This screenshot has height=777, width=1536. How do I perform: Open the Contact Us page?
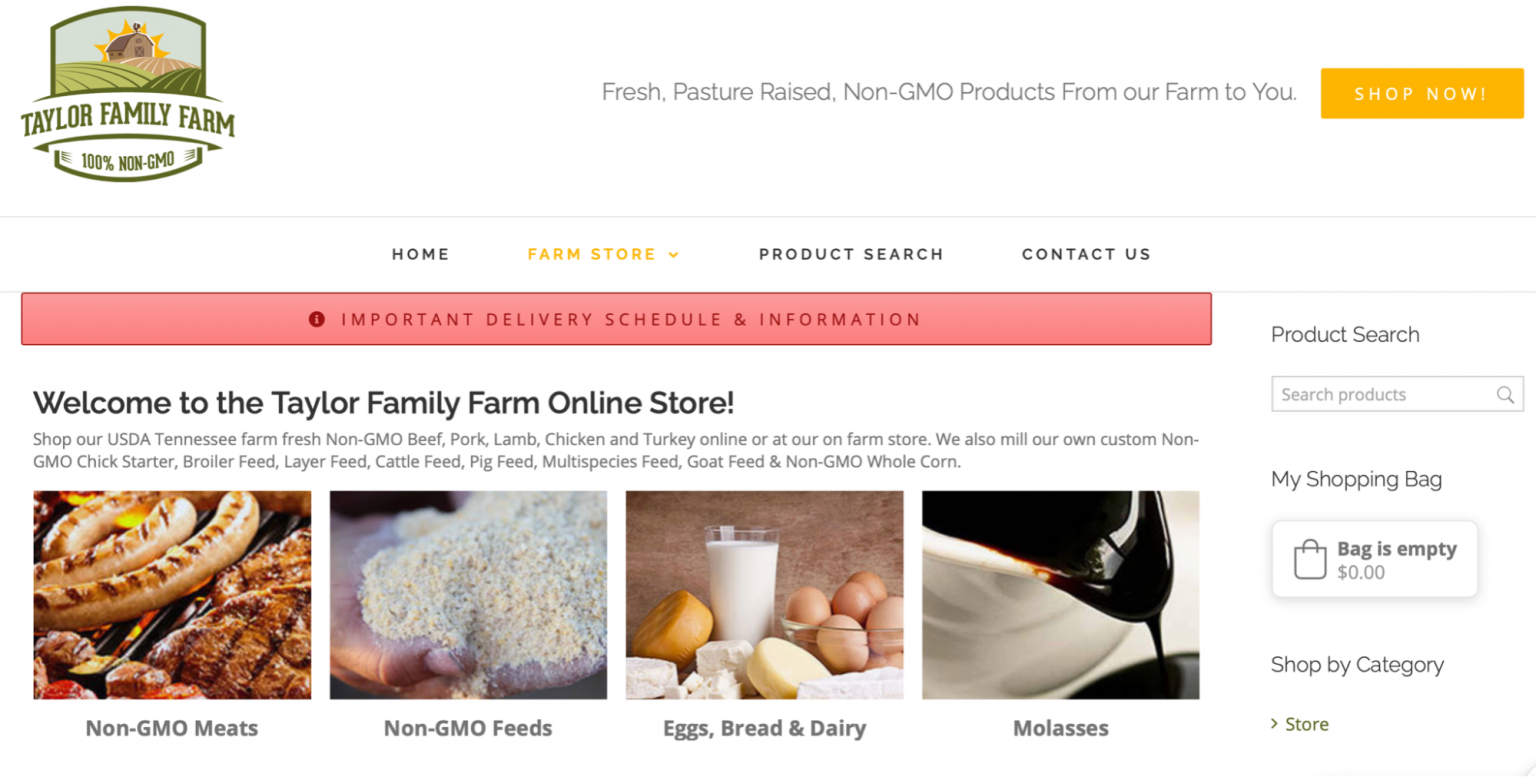1086,254
